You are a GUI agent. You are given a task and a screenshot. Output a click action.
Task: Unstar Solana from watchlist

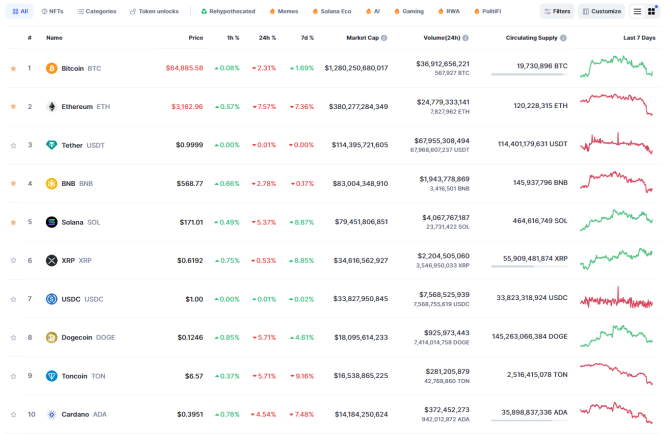tap(13, 222)
